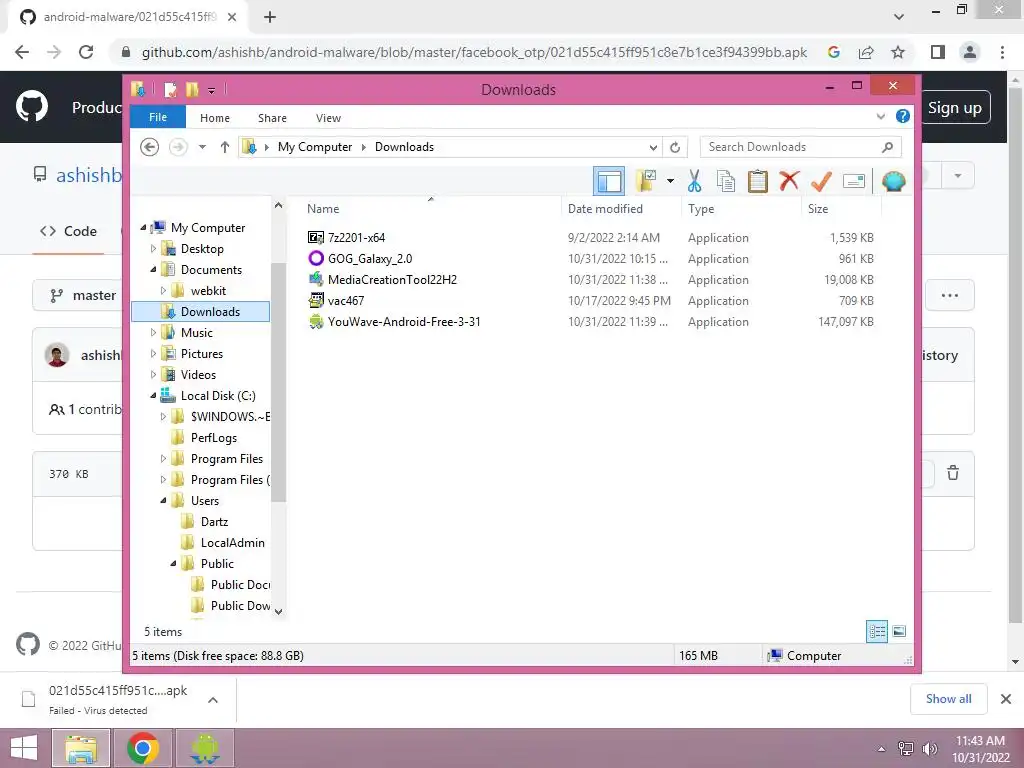
Task: Refresh the Downloads folder view
Action: click(x=675, y=148)
